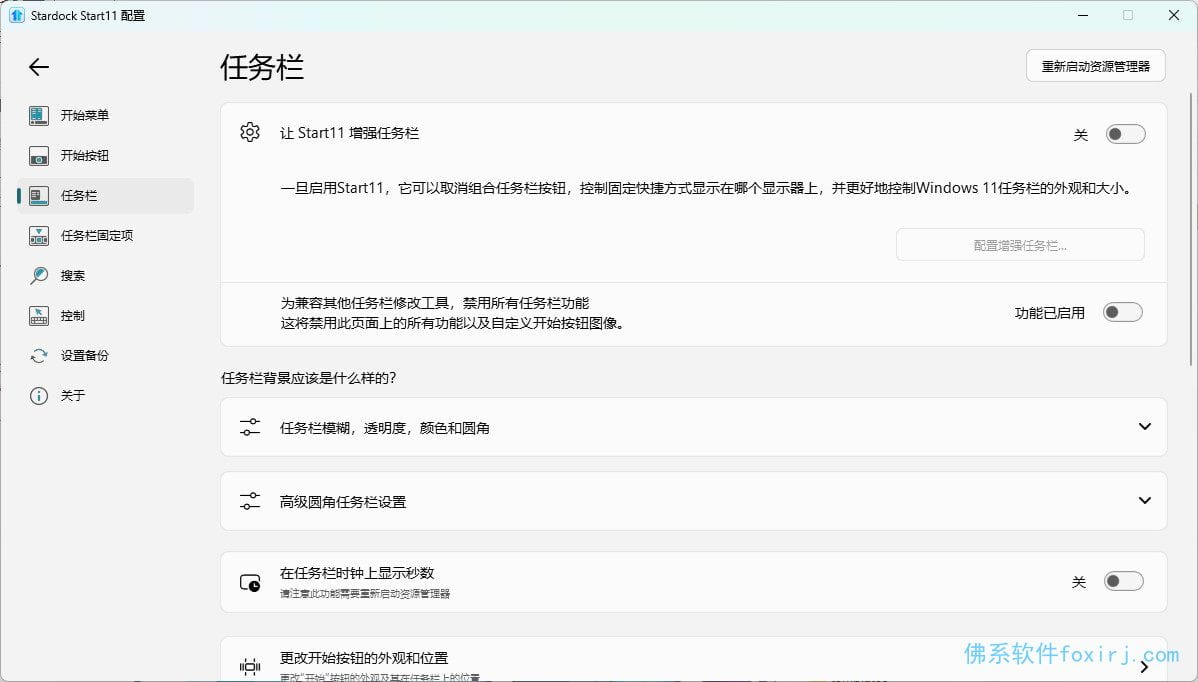Open the 任务栏固定项 section
Screen dimensions: 1198x682
click(x=105, y=236)
